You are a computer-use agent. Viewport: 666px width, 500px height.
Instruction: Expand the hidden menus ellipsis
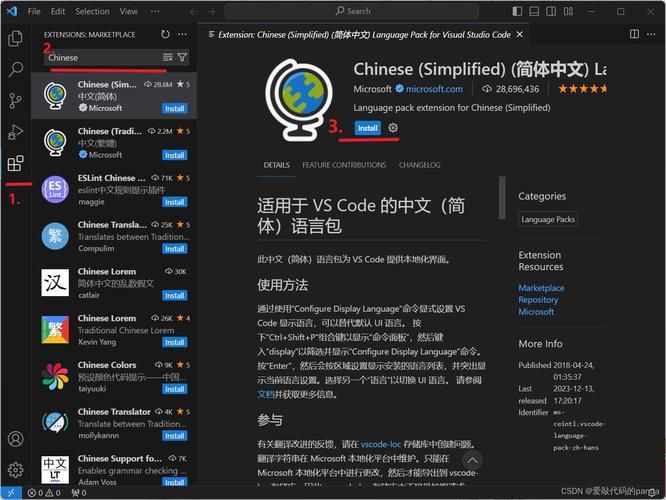click(x=155, y=11)
